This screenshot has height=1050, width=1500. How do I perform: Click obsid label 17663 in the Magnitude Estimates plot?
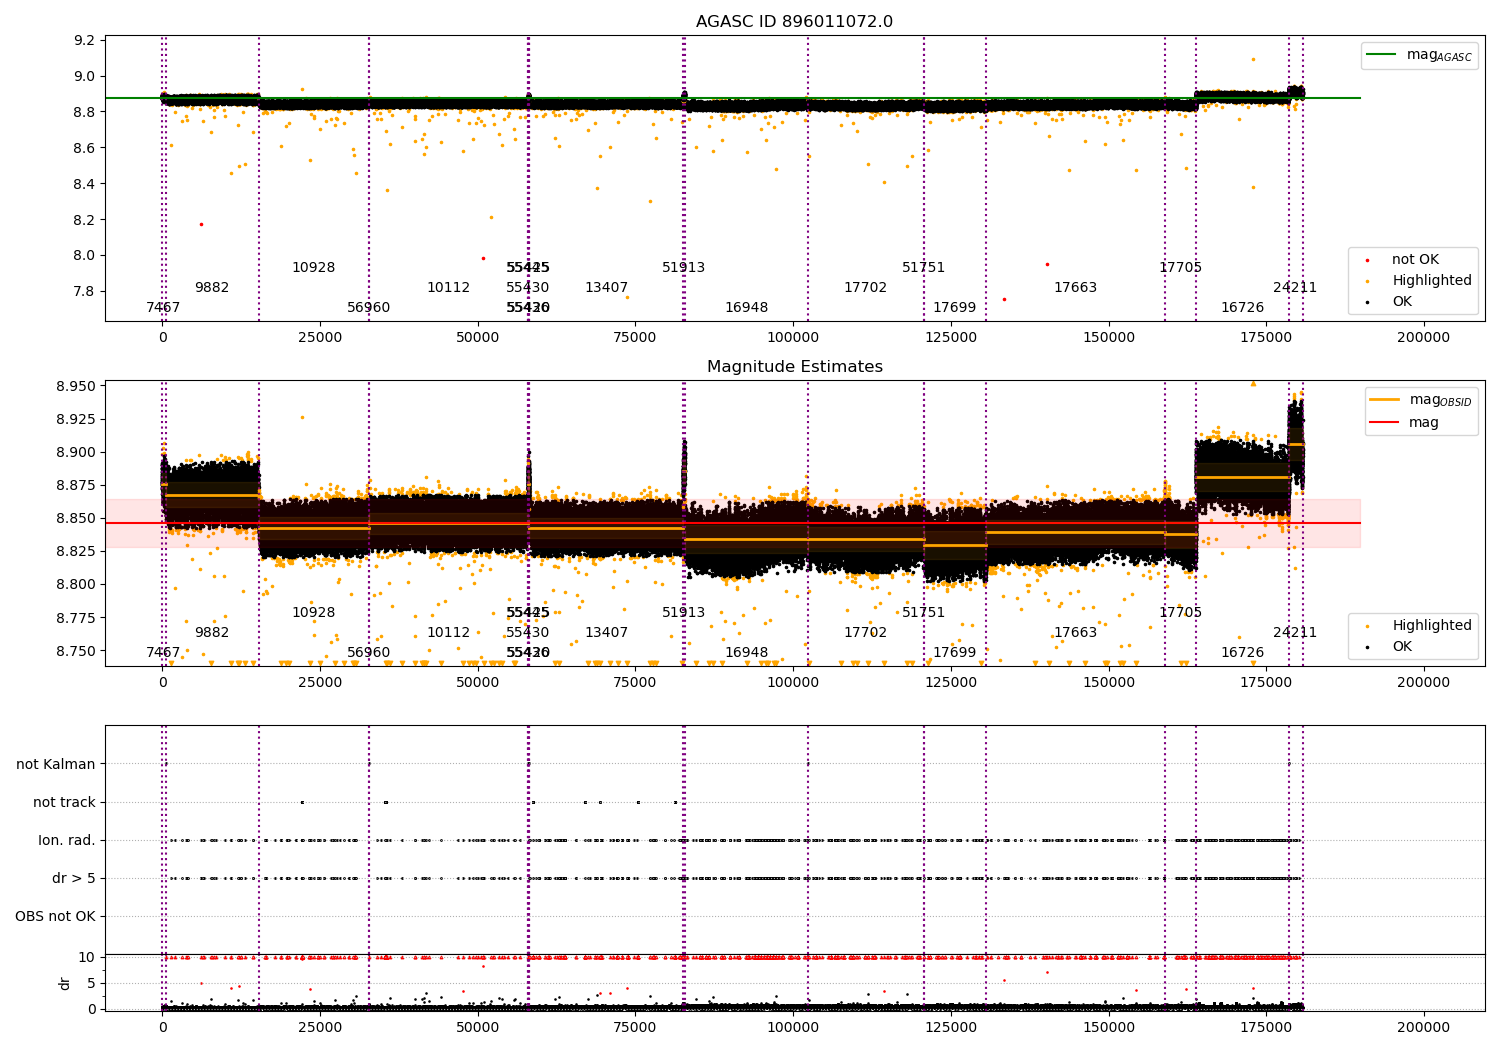click(x=1076, y=633)
